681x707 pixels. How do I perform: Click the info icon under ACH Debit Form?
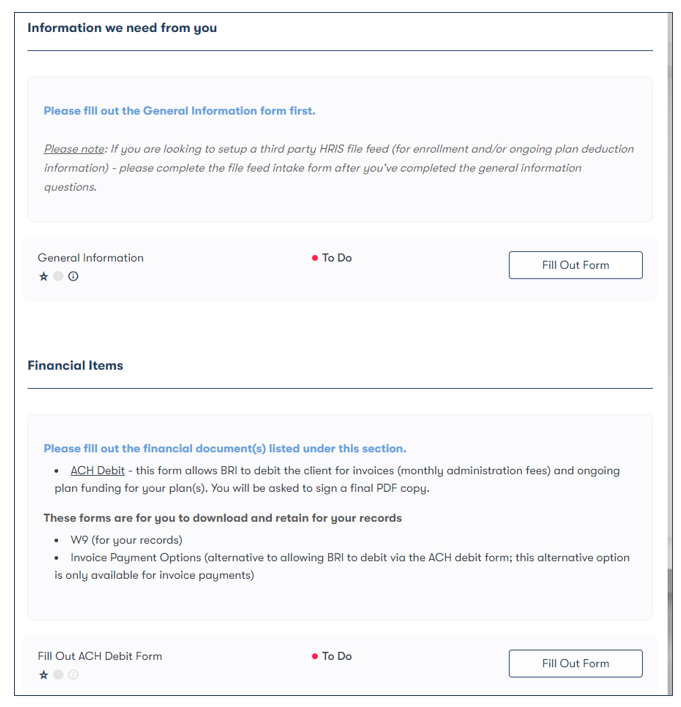click(x=73, y=675)
